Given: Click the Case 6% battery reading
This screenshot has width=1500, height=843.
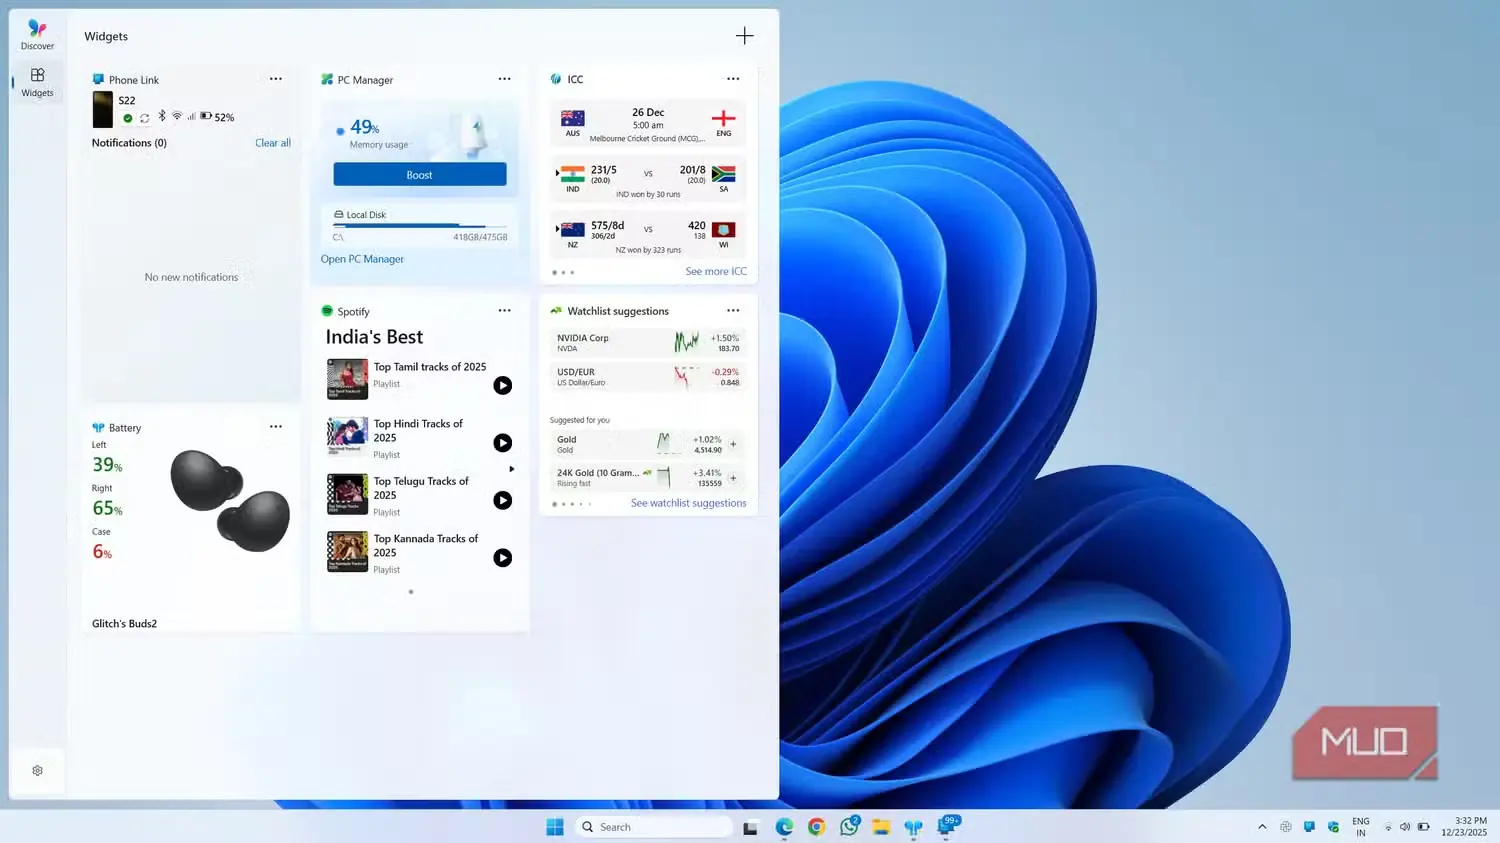Looking at the screenshot, I should tap(102, 552).
